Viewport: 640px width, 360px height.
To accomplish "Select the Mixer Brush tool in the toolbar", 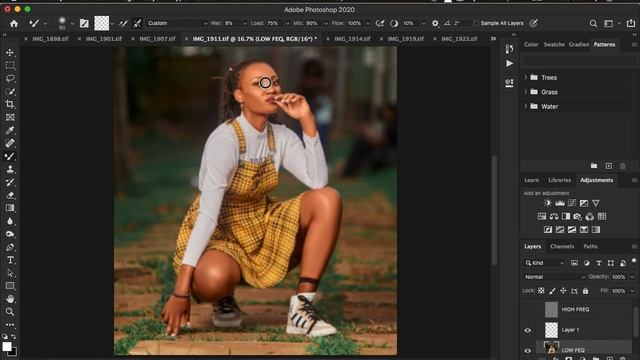I will [10, 156].
